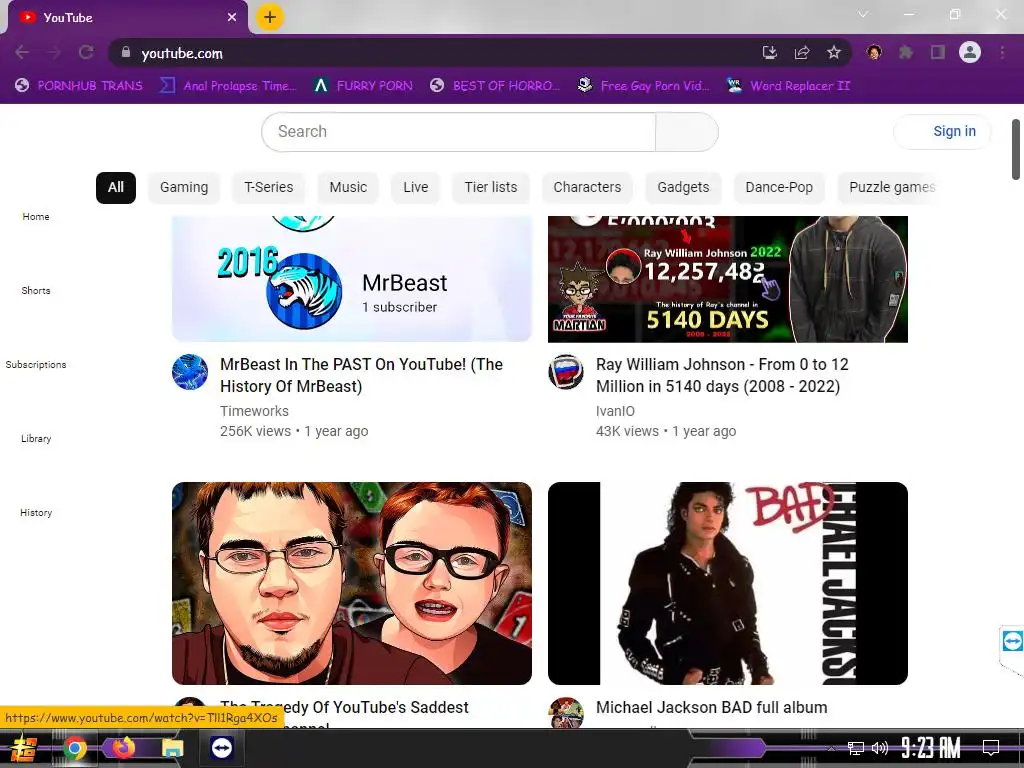Close the YouTube tab
The height and width of the screenshot is (768, 1024).
coord(232,18)
